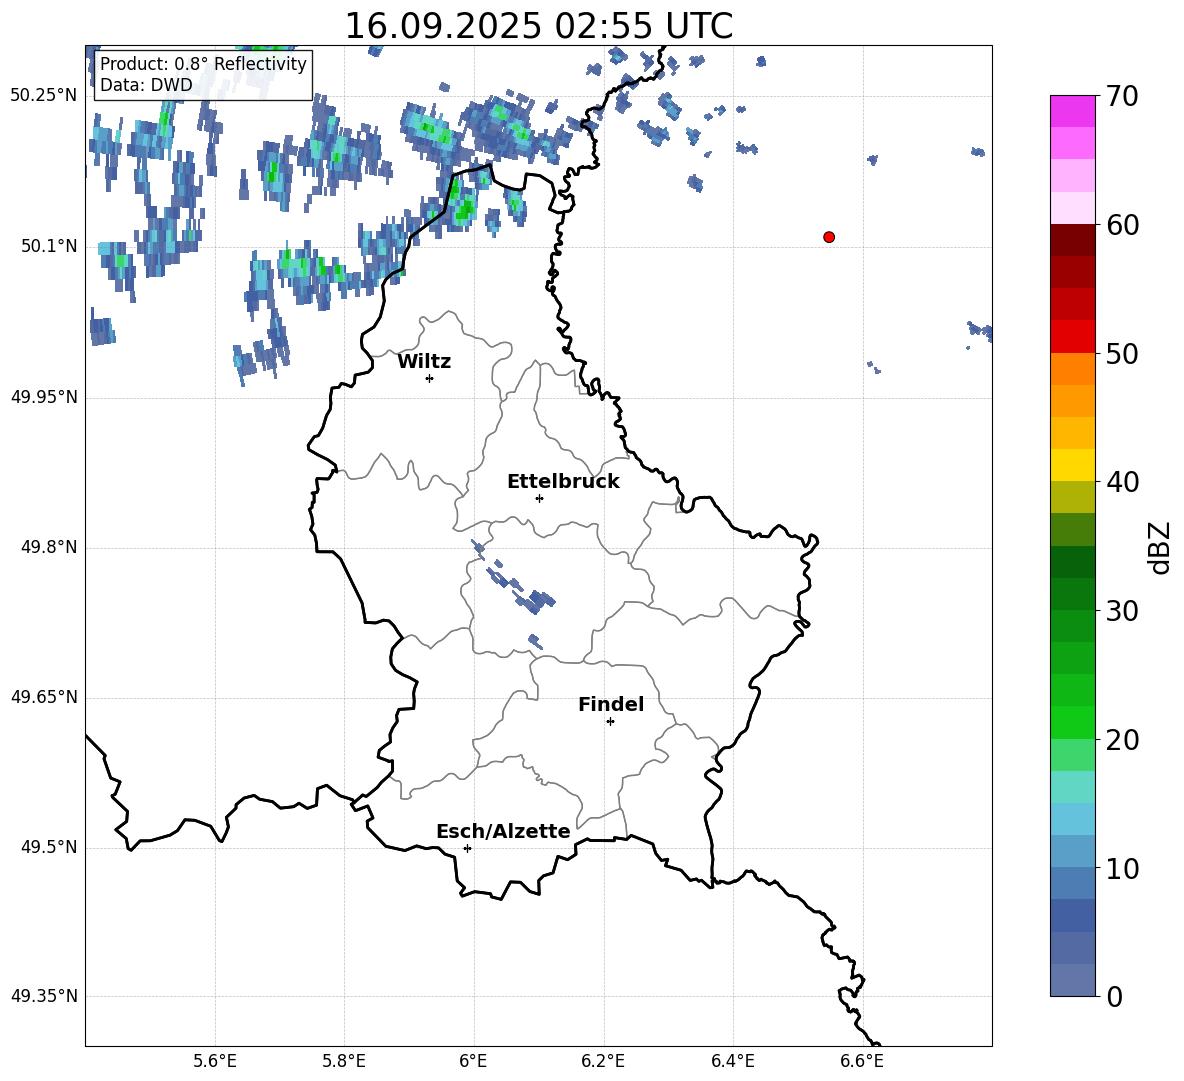The height and width of the screenshot is (1081, 1184).
Task: Click the 50.25°N latitude tick label
Action: 44,96
